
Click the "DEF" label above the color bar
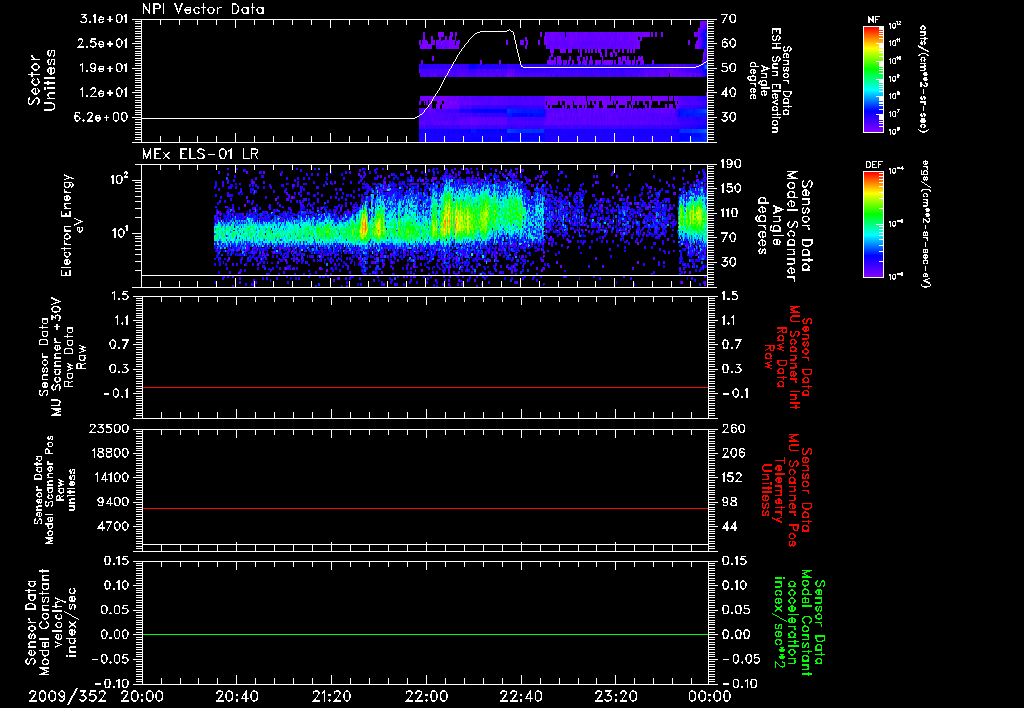[x=874, y=165]
